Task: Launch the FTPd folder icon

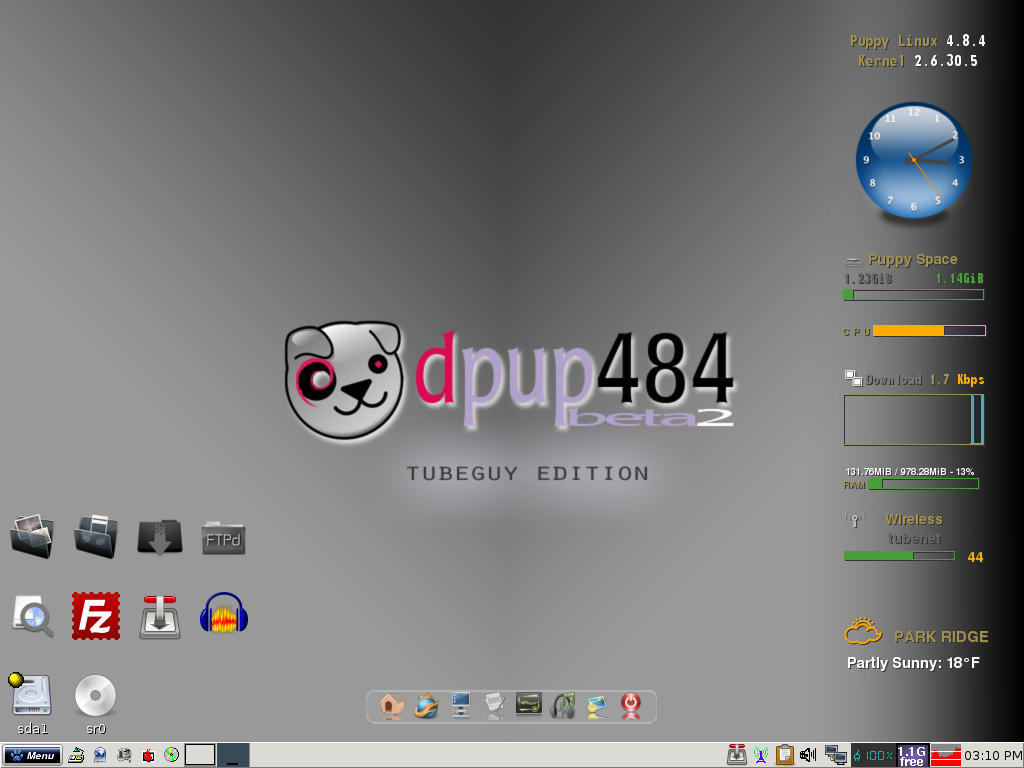Action: (x=223, y=538)
